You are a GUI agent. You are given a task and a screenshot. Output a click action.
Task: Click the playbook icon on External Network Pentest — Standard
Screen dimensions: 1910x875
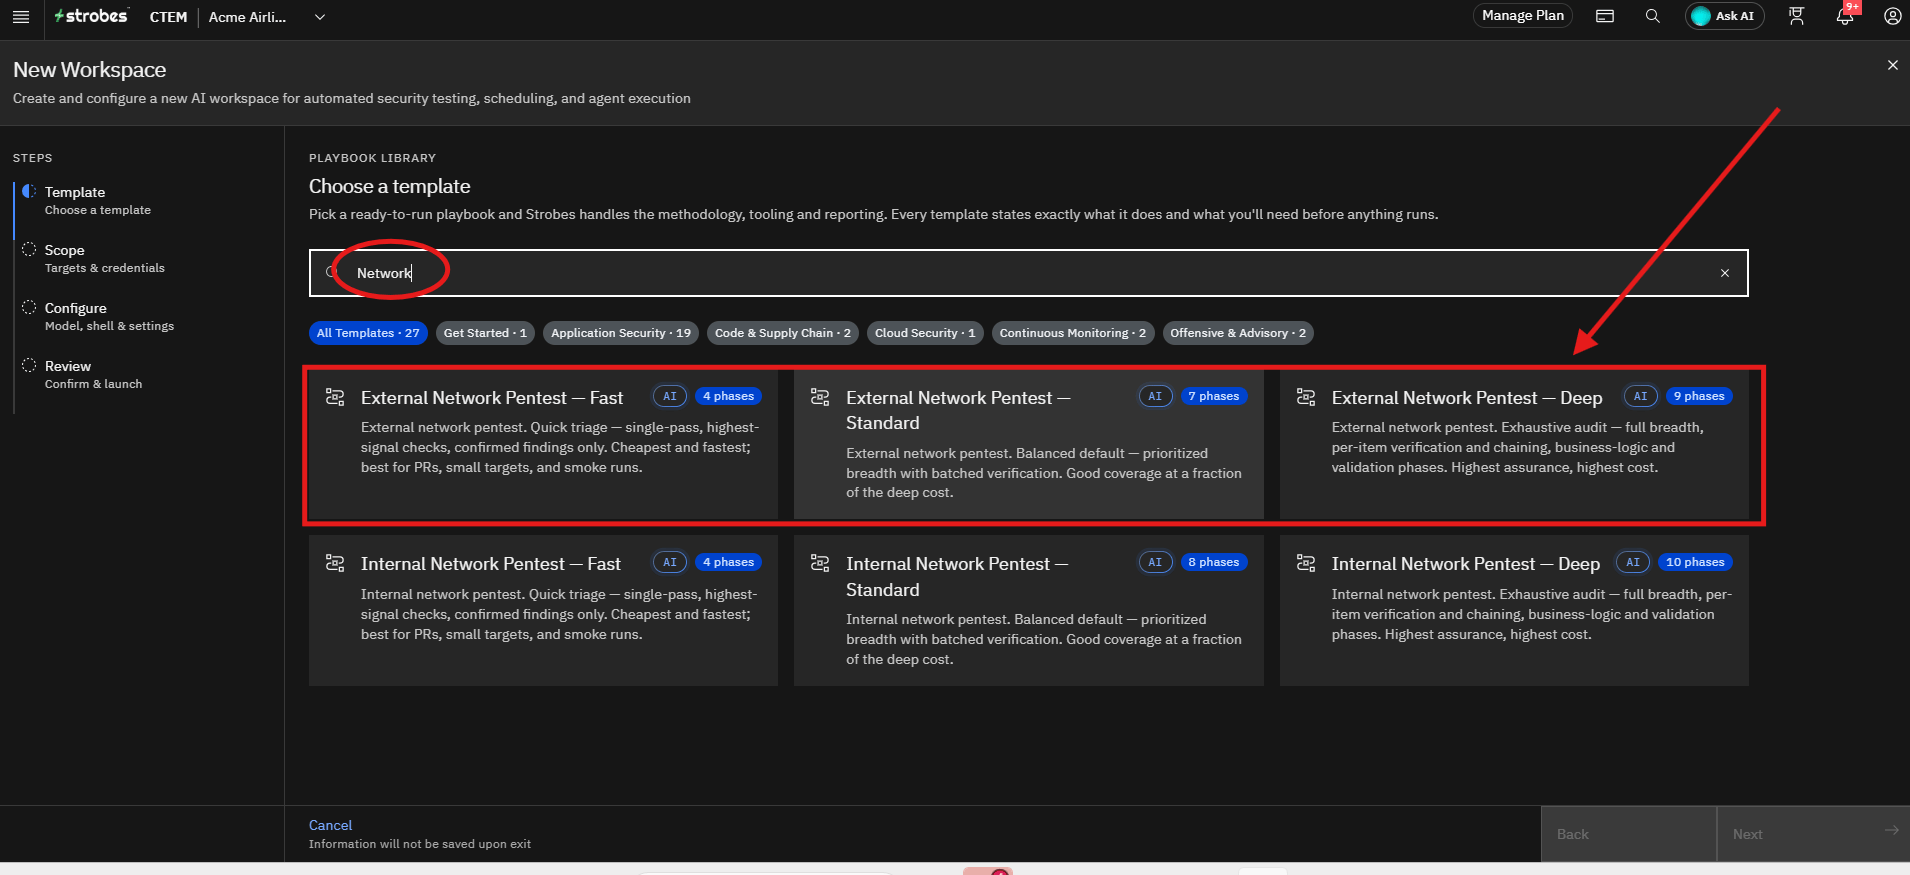[x=820, y=397]
